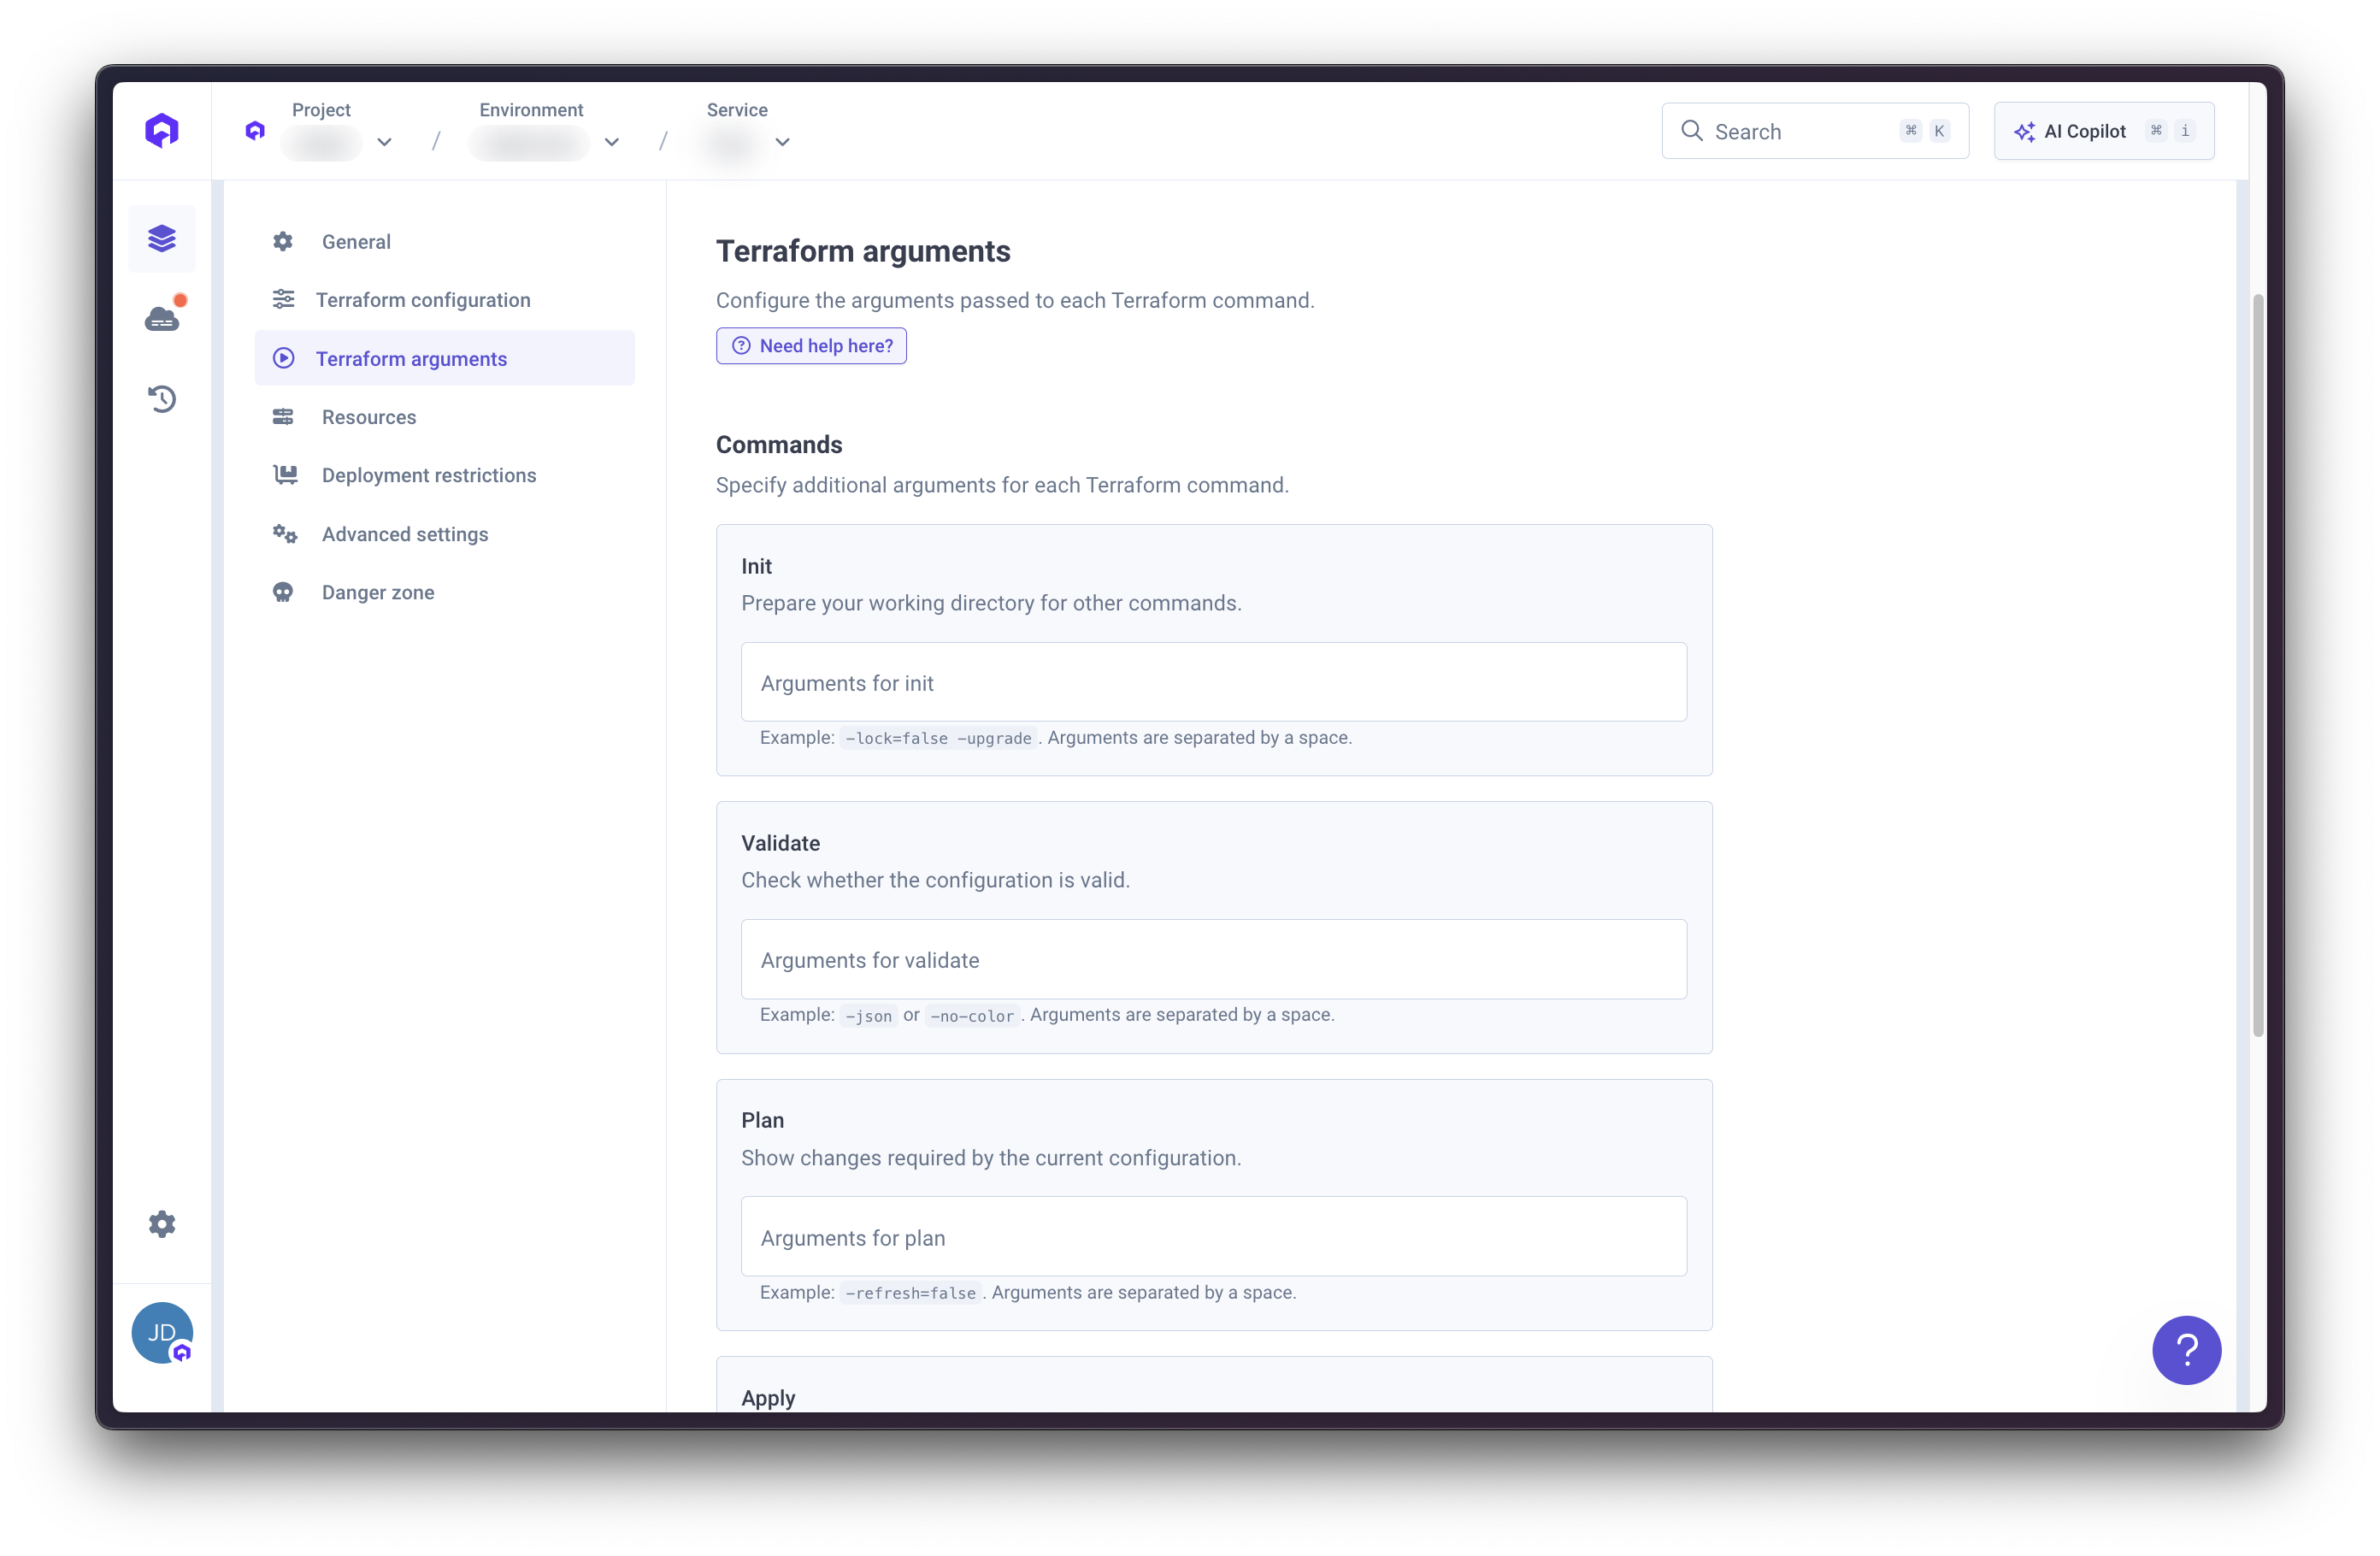Select the services layers icon in sidebar
Viewport: 2380px width, 1556px height.
pos(162,238)
